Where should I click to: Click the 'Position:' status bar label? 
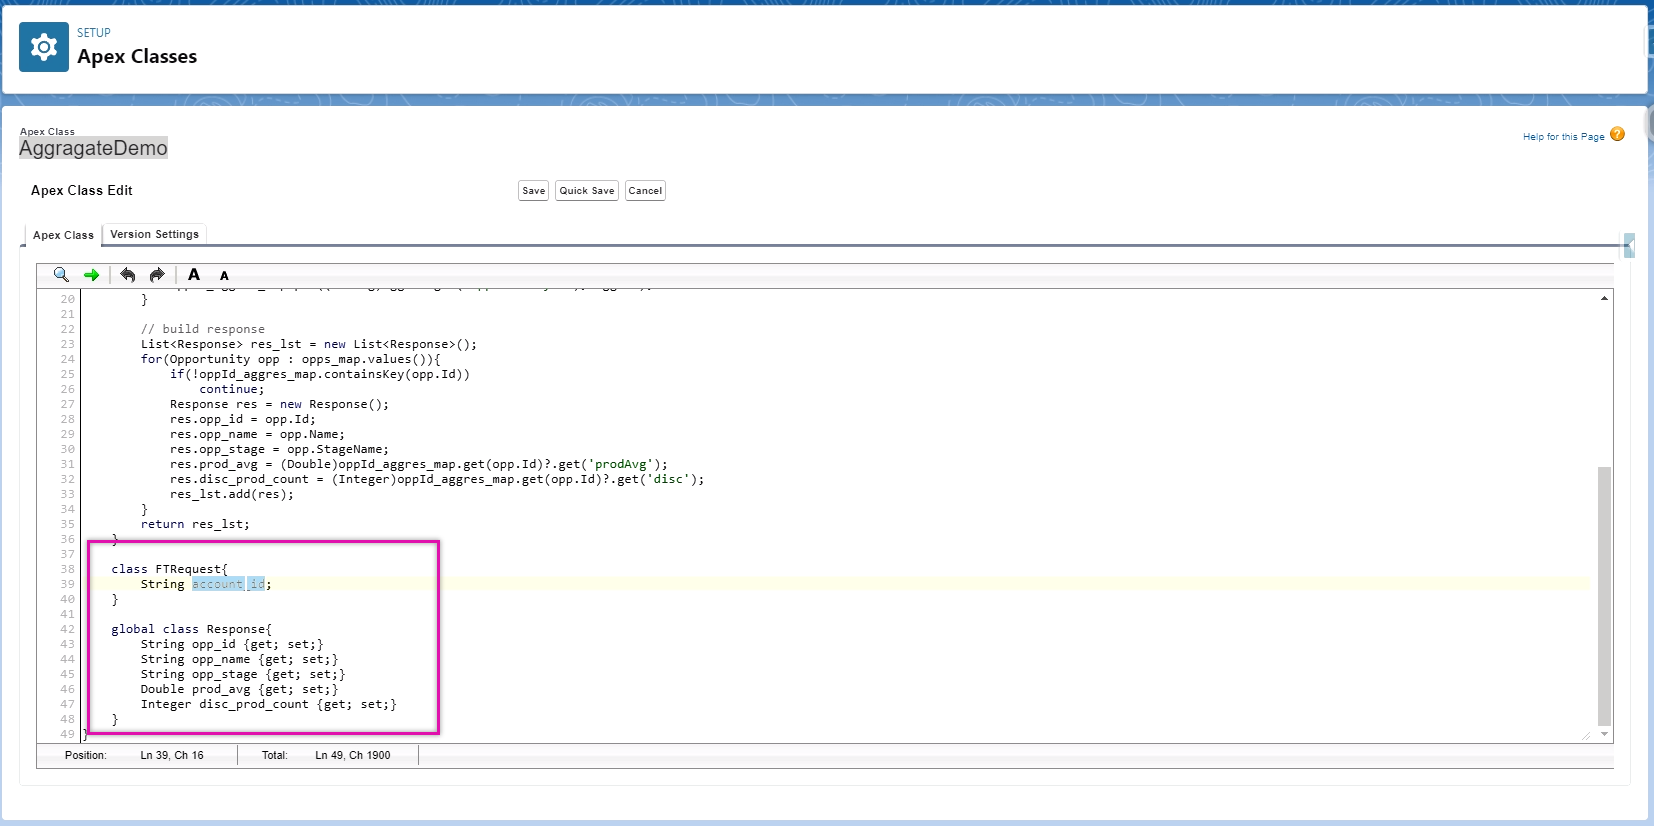pyautogui.click(x=86, y=755)
